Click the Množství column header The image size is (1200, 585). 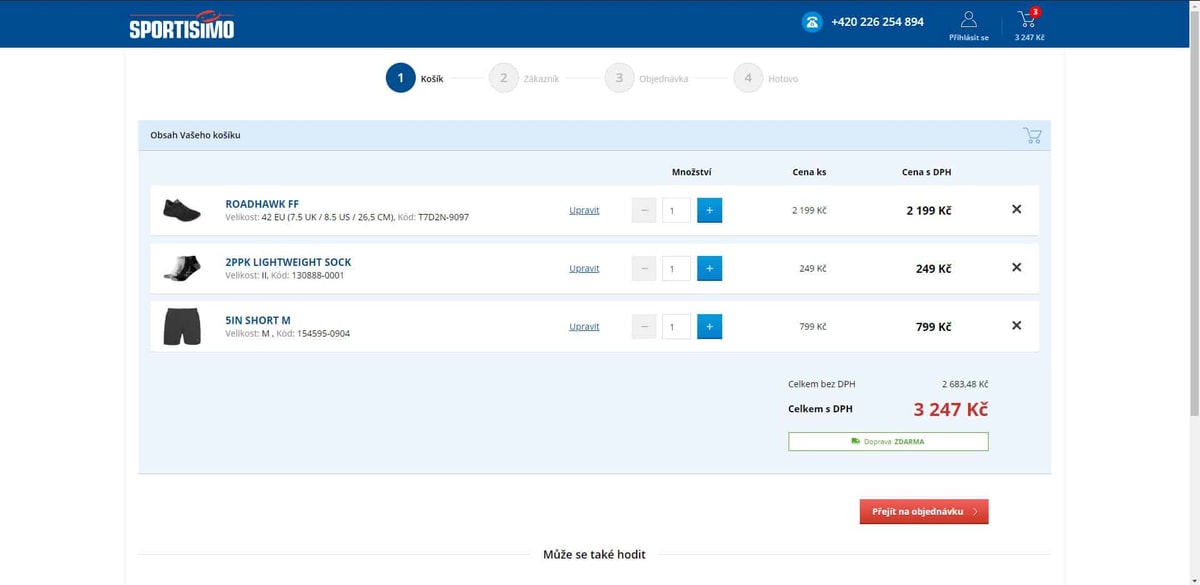(691, 172)
